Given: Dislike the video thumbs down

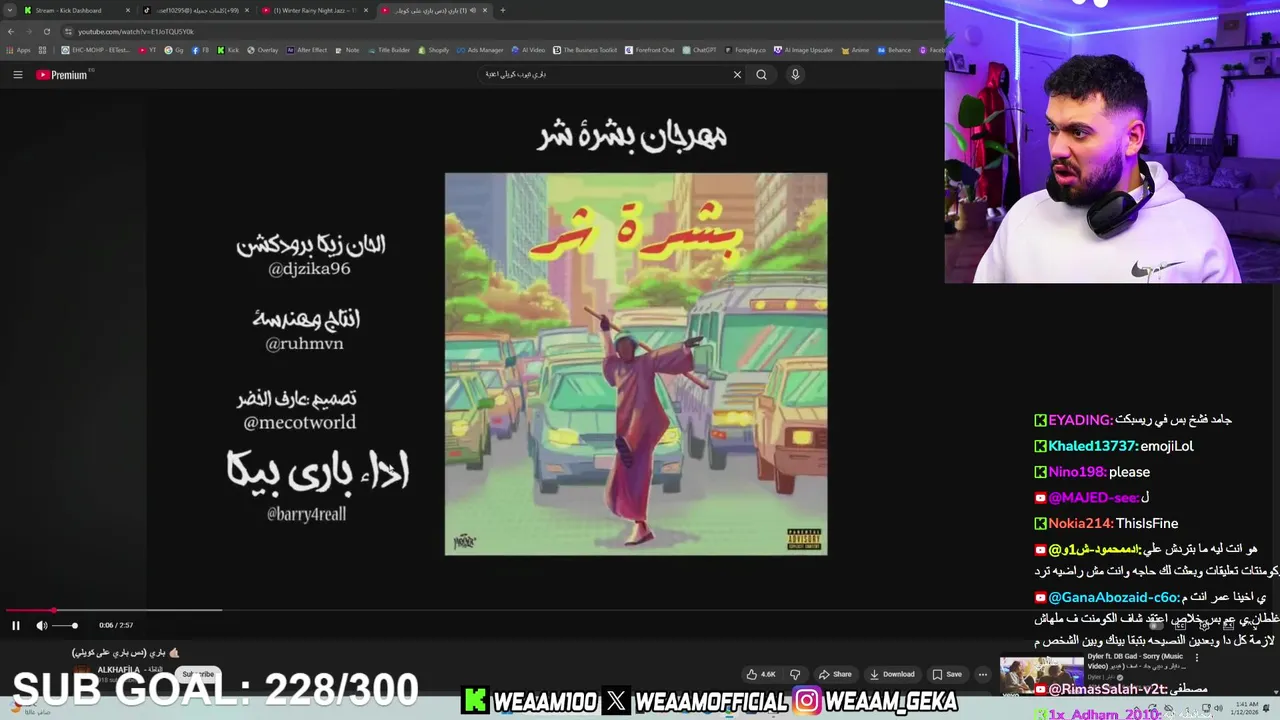Looking at the screenshot, I should (795, 674).
